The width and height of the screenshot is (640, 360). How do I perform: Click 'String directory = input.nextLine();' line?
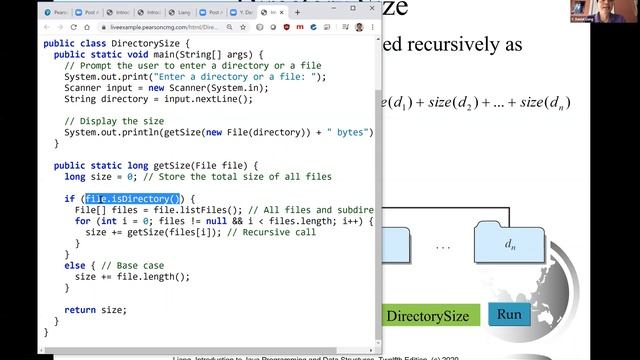[158, 99]
